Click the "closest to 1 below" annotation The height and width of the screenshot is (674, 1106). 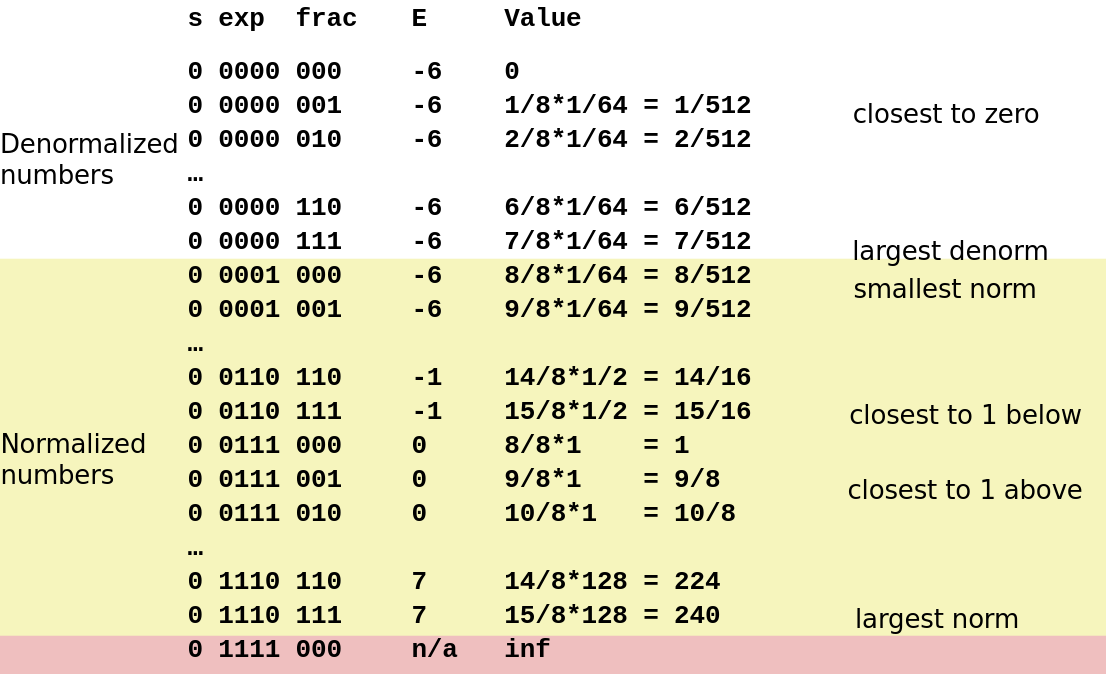(964, 415)
